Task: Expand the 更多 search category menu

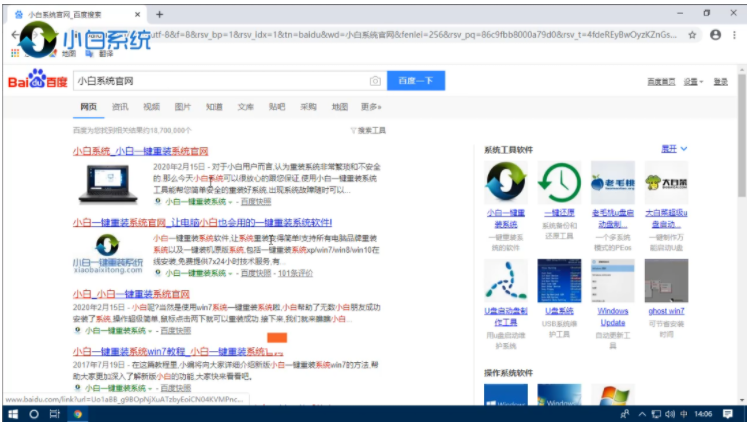Action: (371, 106)
